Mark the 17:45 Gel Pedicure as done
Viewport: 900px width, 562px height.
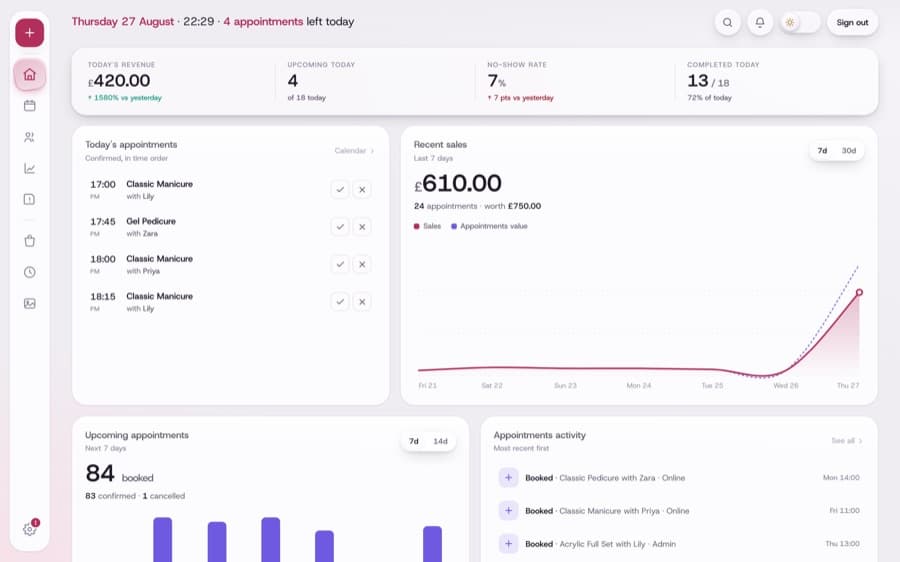click(340, 227)
